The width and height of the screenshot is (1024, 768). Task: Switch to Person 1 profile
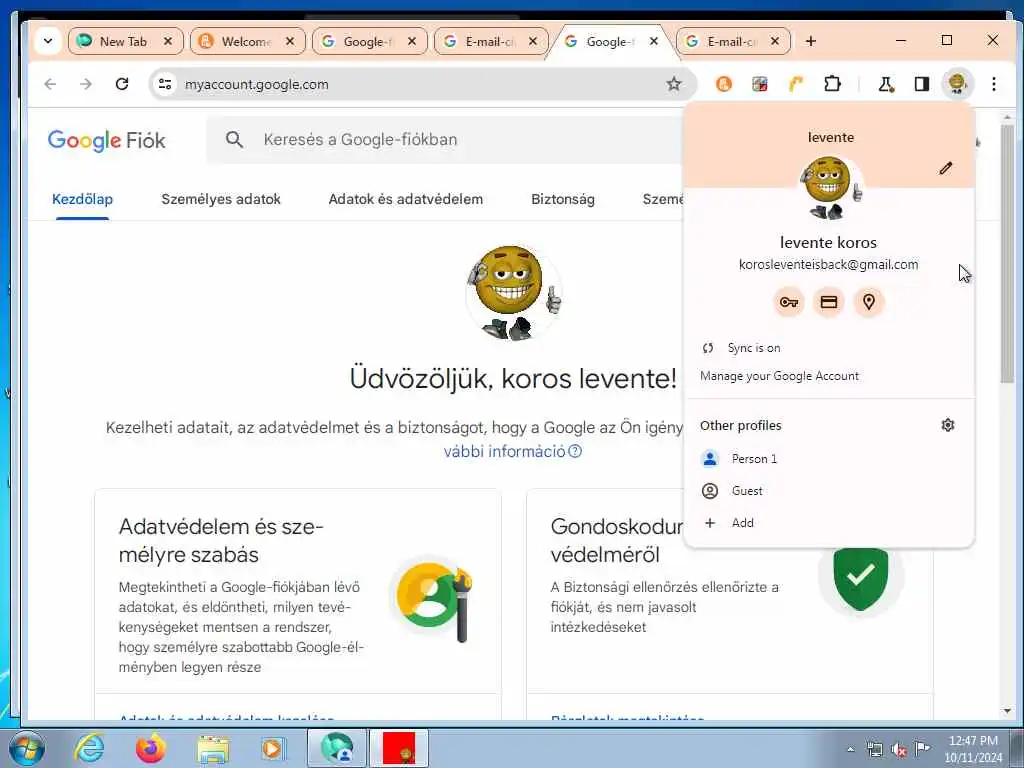point(829,458)
